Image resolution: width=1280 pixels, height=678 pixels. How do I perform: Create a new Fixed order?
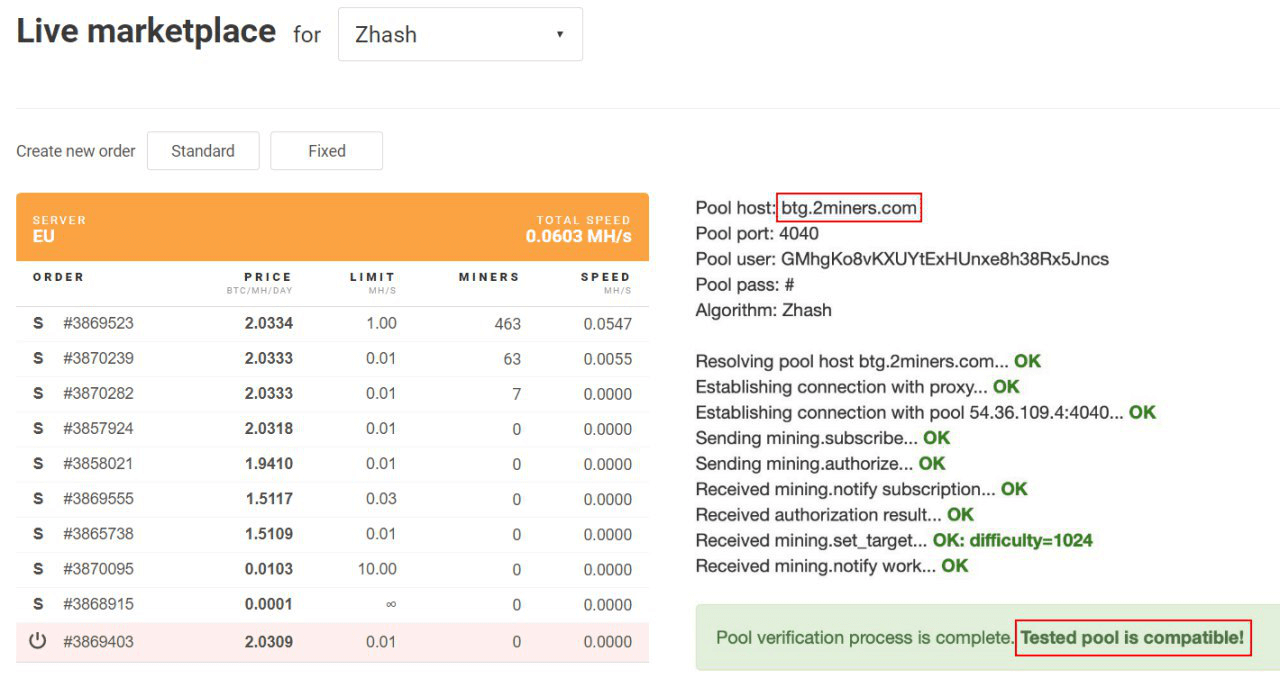[x=327, y=151]
